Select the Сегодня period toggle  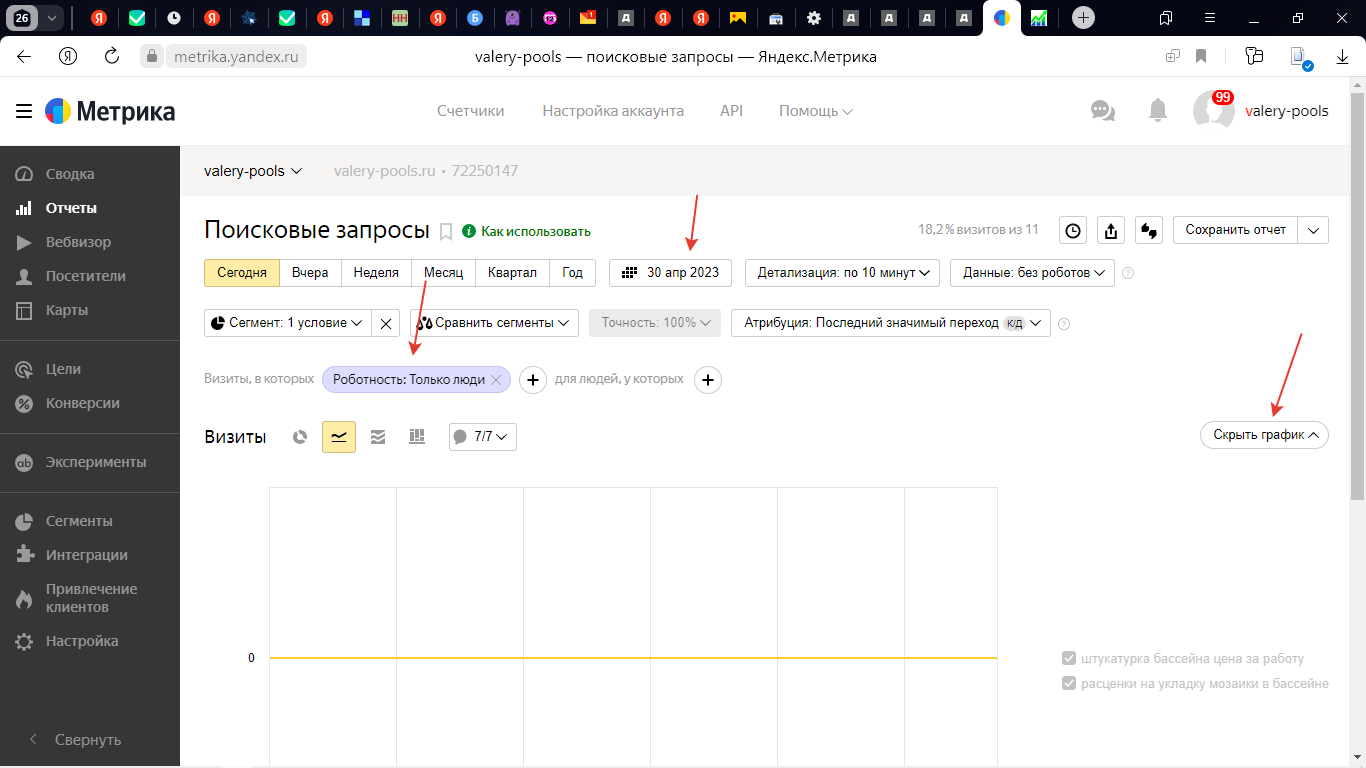[x=242, y=273]
